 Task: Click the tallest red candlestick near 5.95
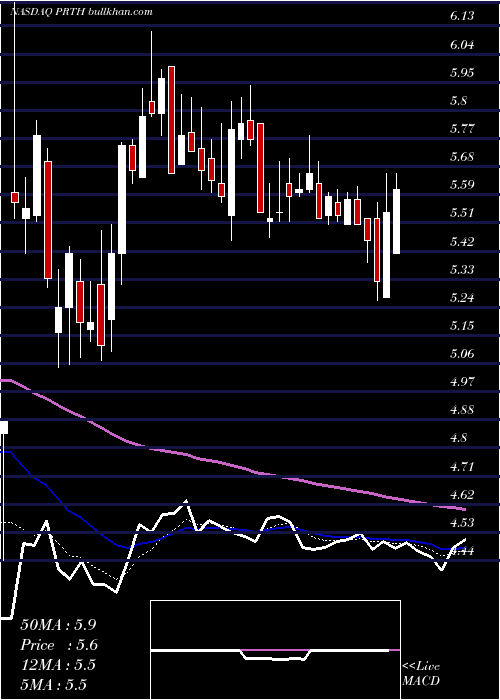[171, 120]
